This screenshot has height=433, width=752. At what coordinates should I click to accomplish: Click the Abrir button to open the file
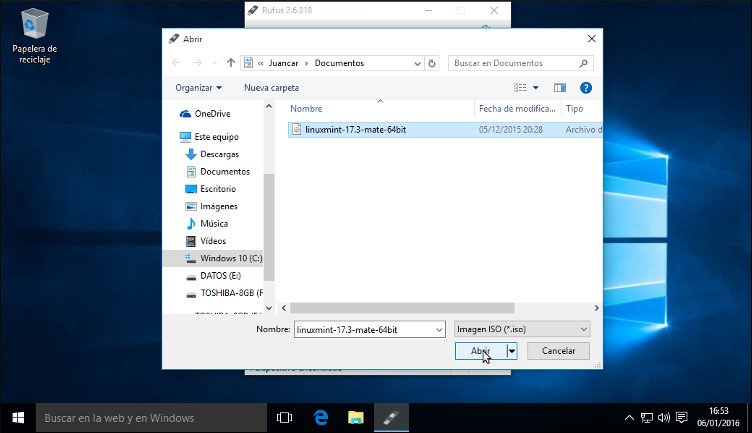click(481, 351)
